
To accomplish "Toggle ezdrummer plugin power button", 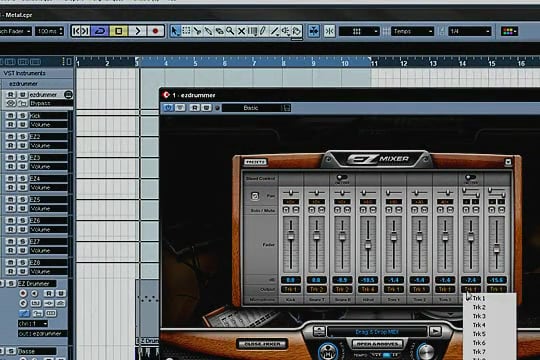I will 168,108.
